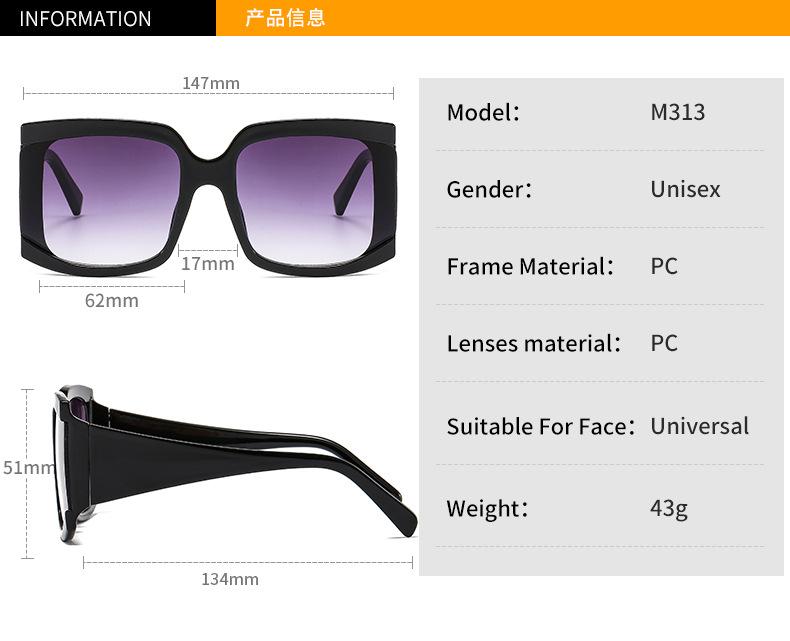The image size is (790, 641).
Task: Click the 147mm width measurement label
Action: (x=211, y=83)
